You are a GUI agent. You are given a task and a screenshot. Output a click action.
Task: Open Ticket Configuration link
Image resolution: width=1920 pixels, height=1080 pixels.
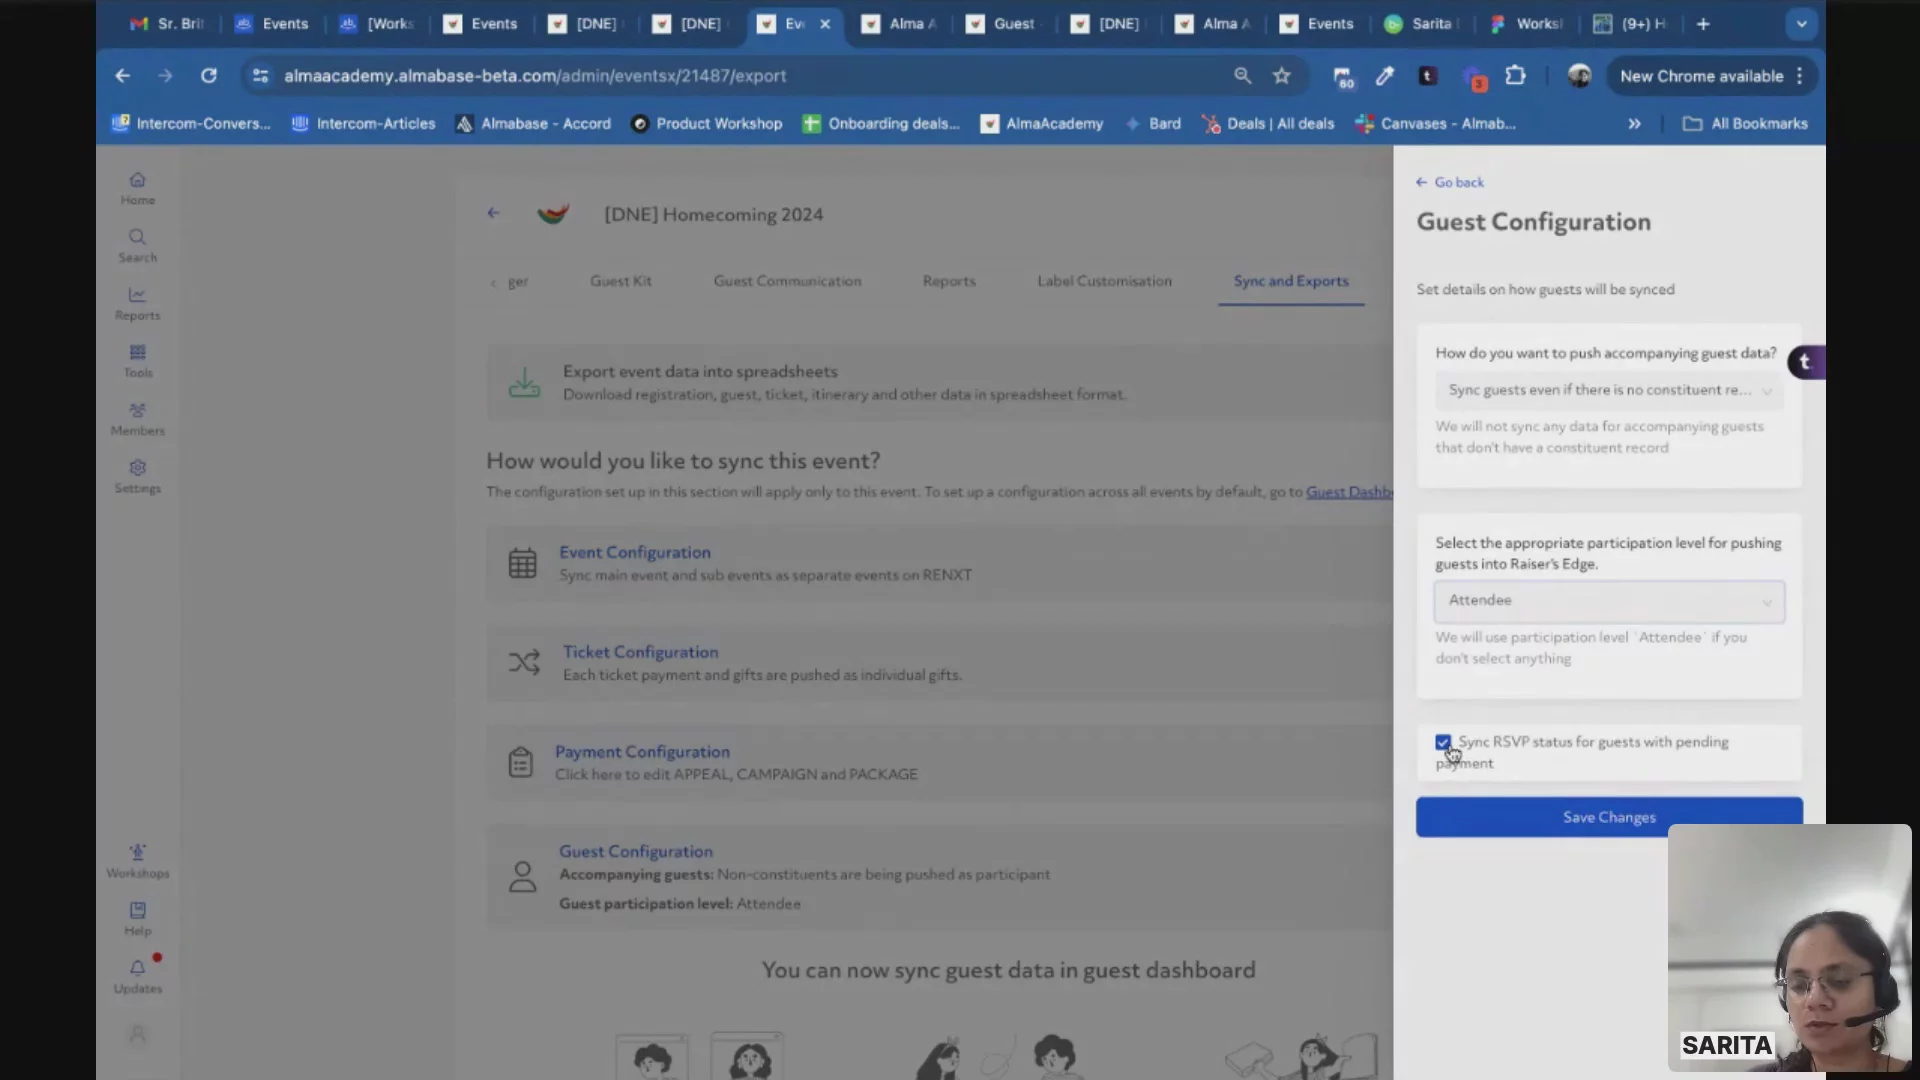[640, 652]
